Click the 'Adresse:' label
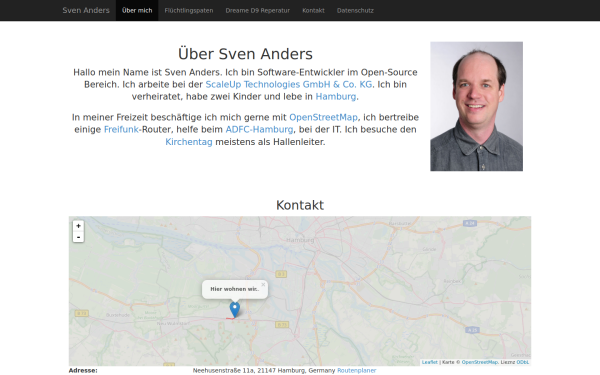 click(83, 370)
